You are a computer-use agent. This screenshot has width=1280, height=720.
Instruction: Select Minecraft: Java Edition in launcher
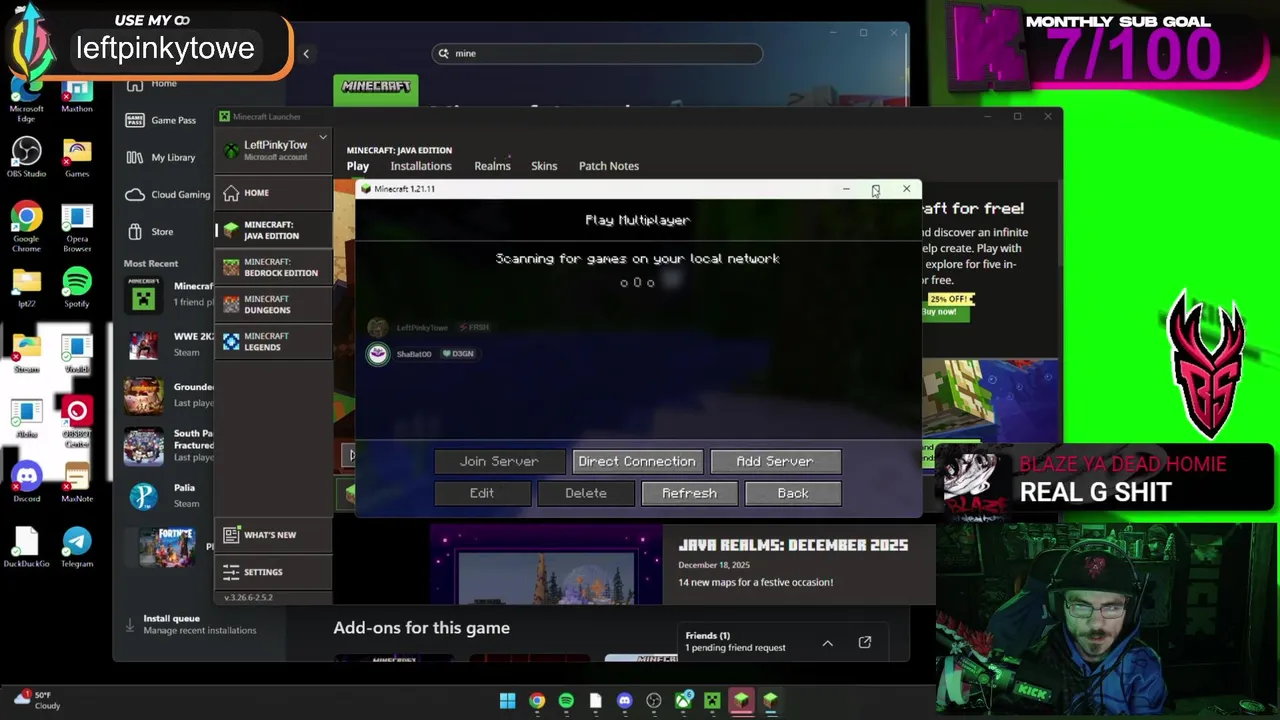pyautogui.click(x=274, y=230)
